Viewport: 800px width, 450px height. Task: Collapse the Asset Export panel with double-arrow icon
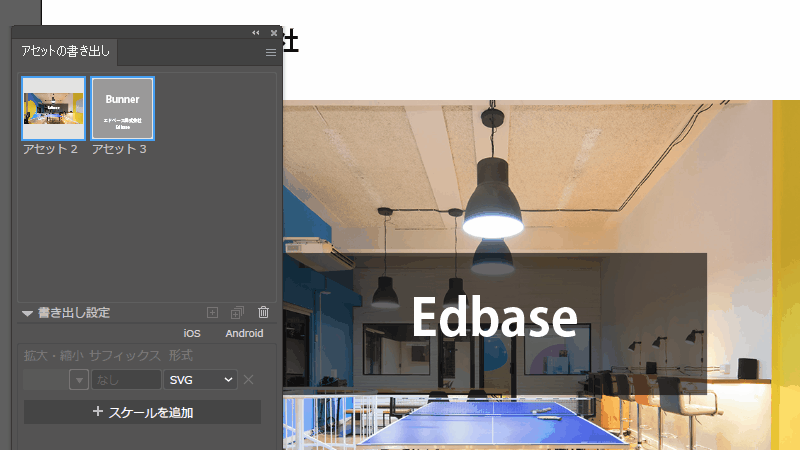pos(255,33)
